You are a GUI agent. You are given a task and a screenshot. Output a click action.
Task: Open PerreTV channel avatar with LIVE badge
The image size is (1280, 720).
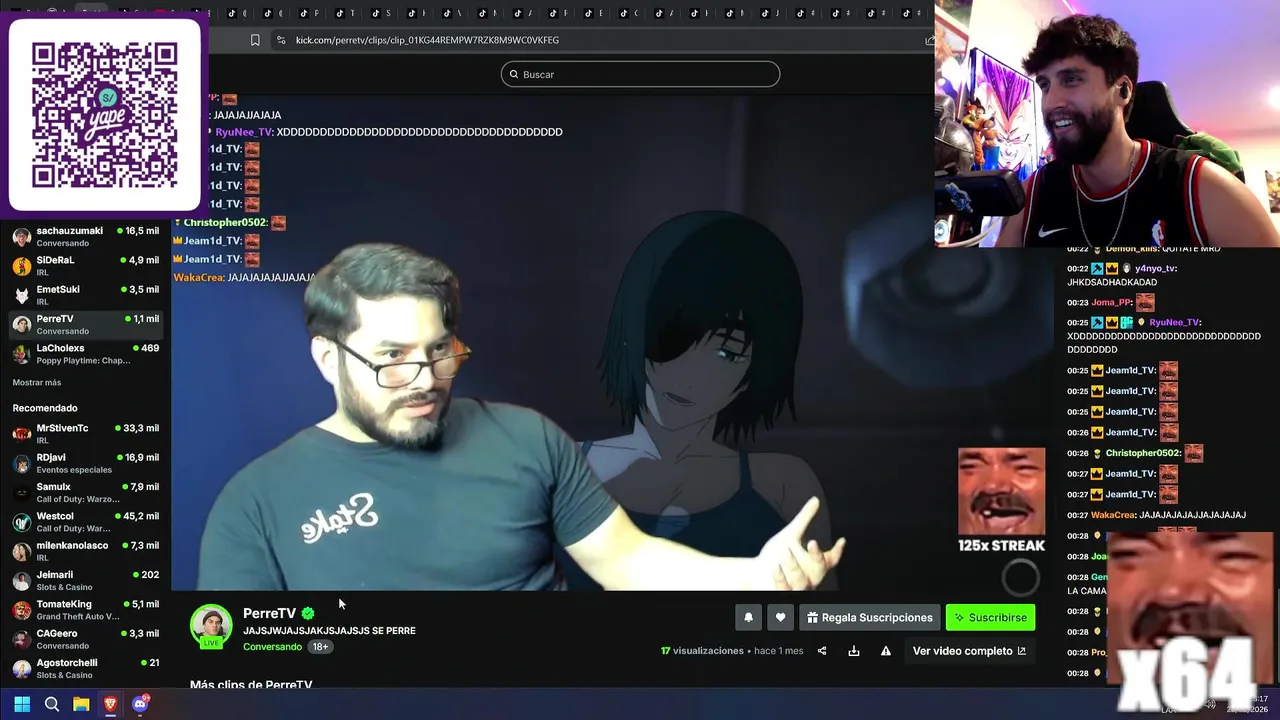[211, 626]
